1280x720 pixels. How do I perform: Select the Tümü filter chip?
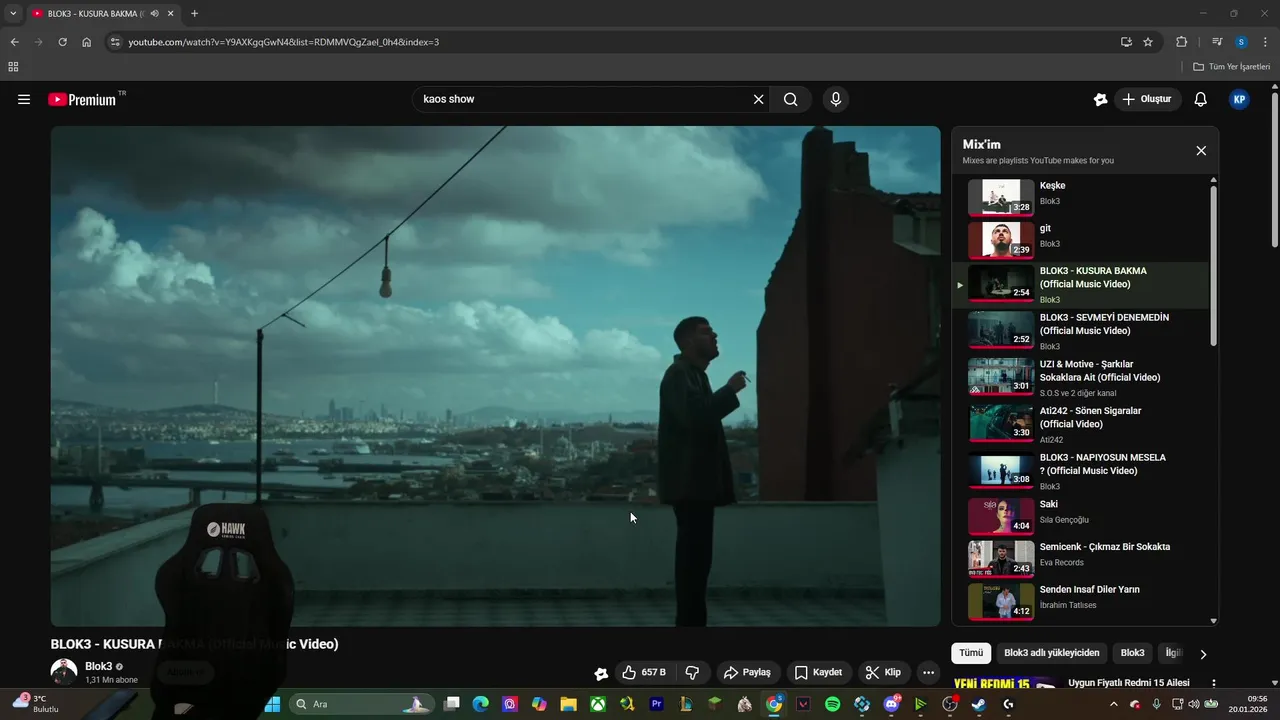pyautogui.click(x=971, y=653)
